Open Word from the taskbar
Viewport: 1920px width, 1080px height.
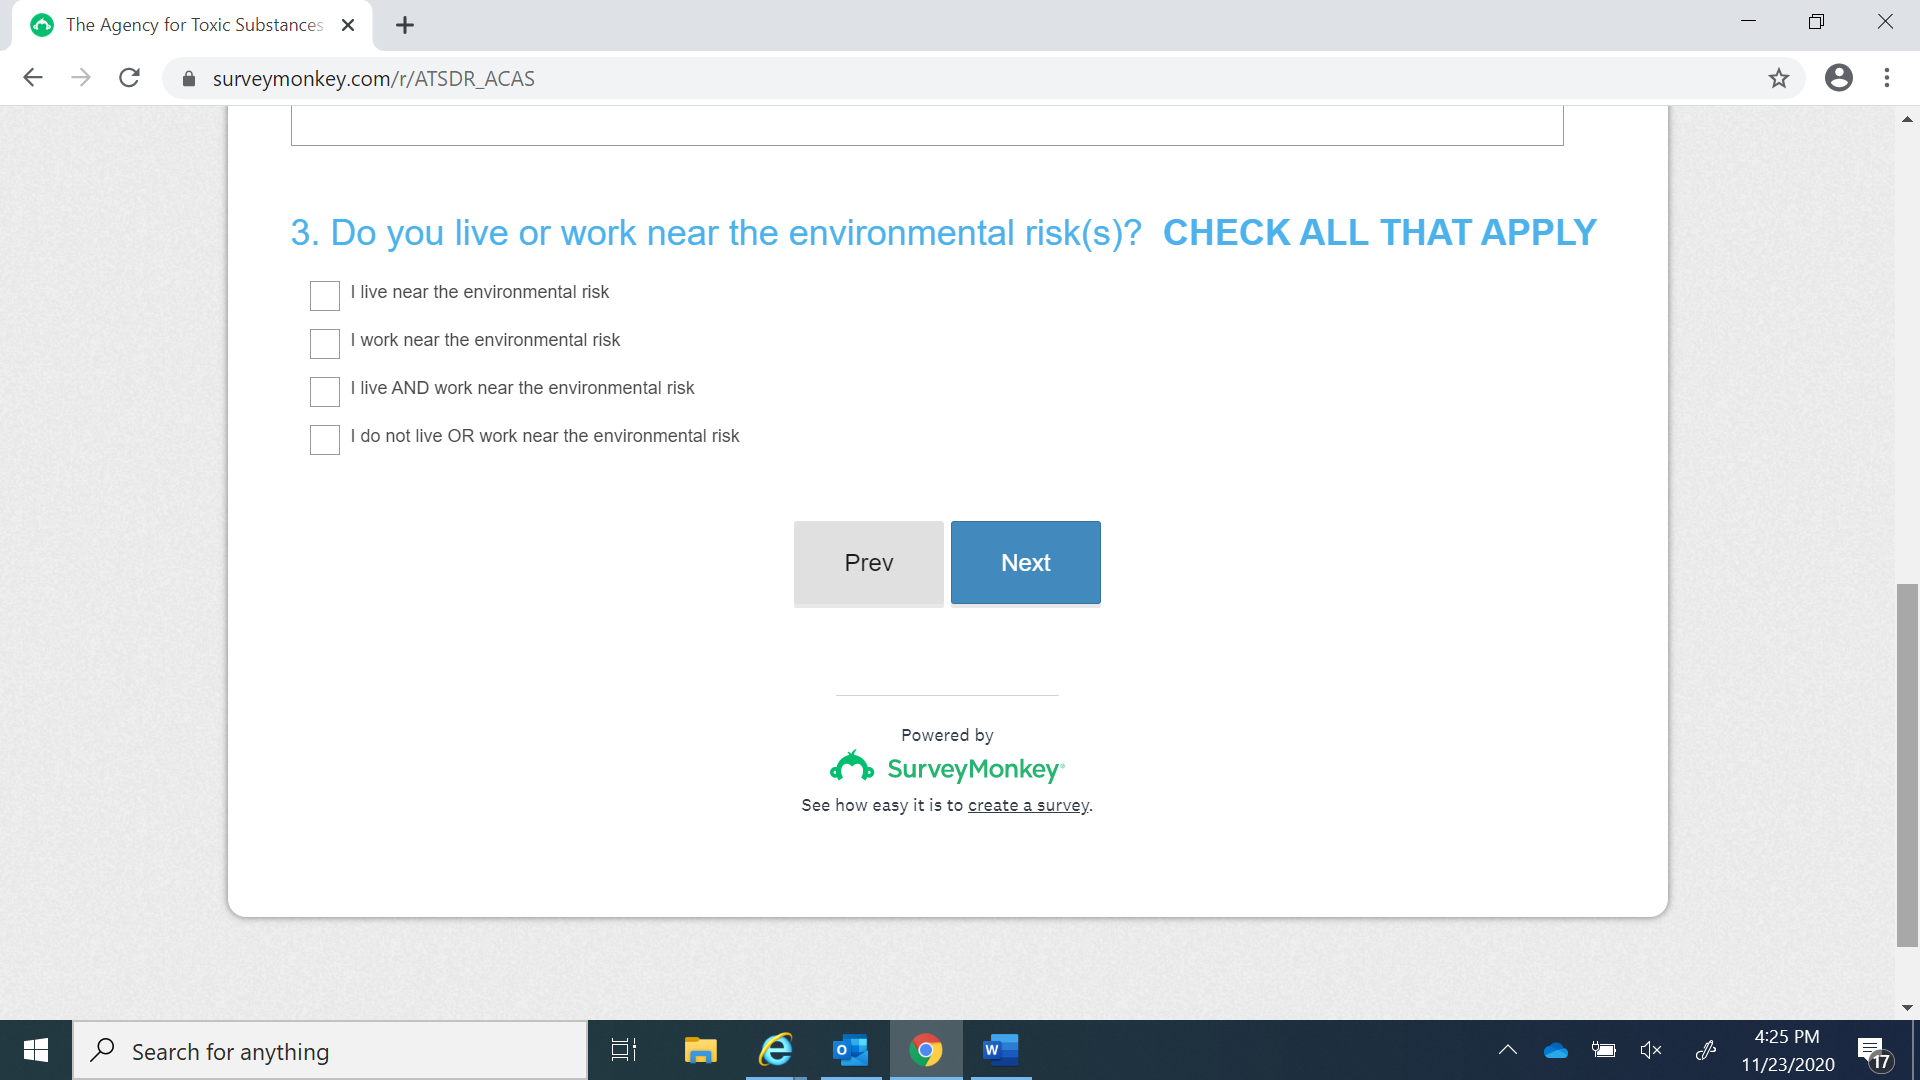point(999,1050)
